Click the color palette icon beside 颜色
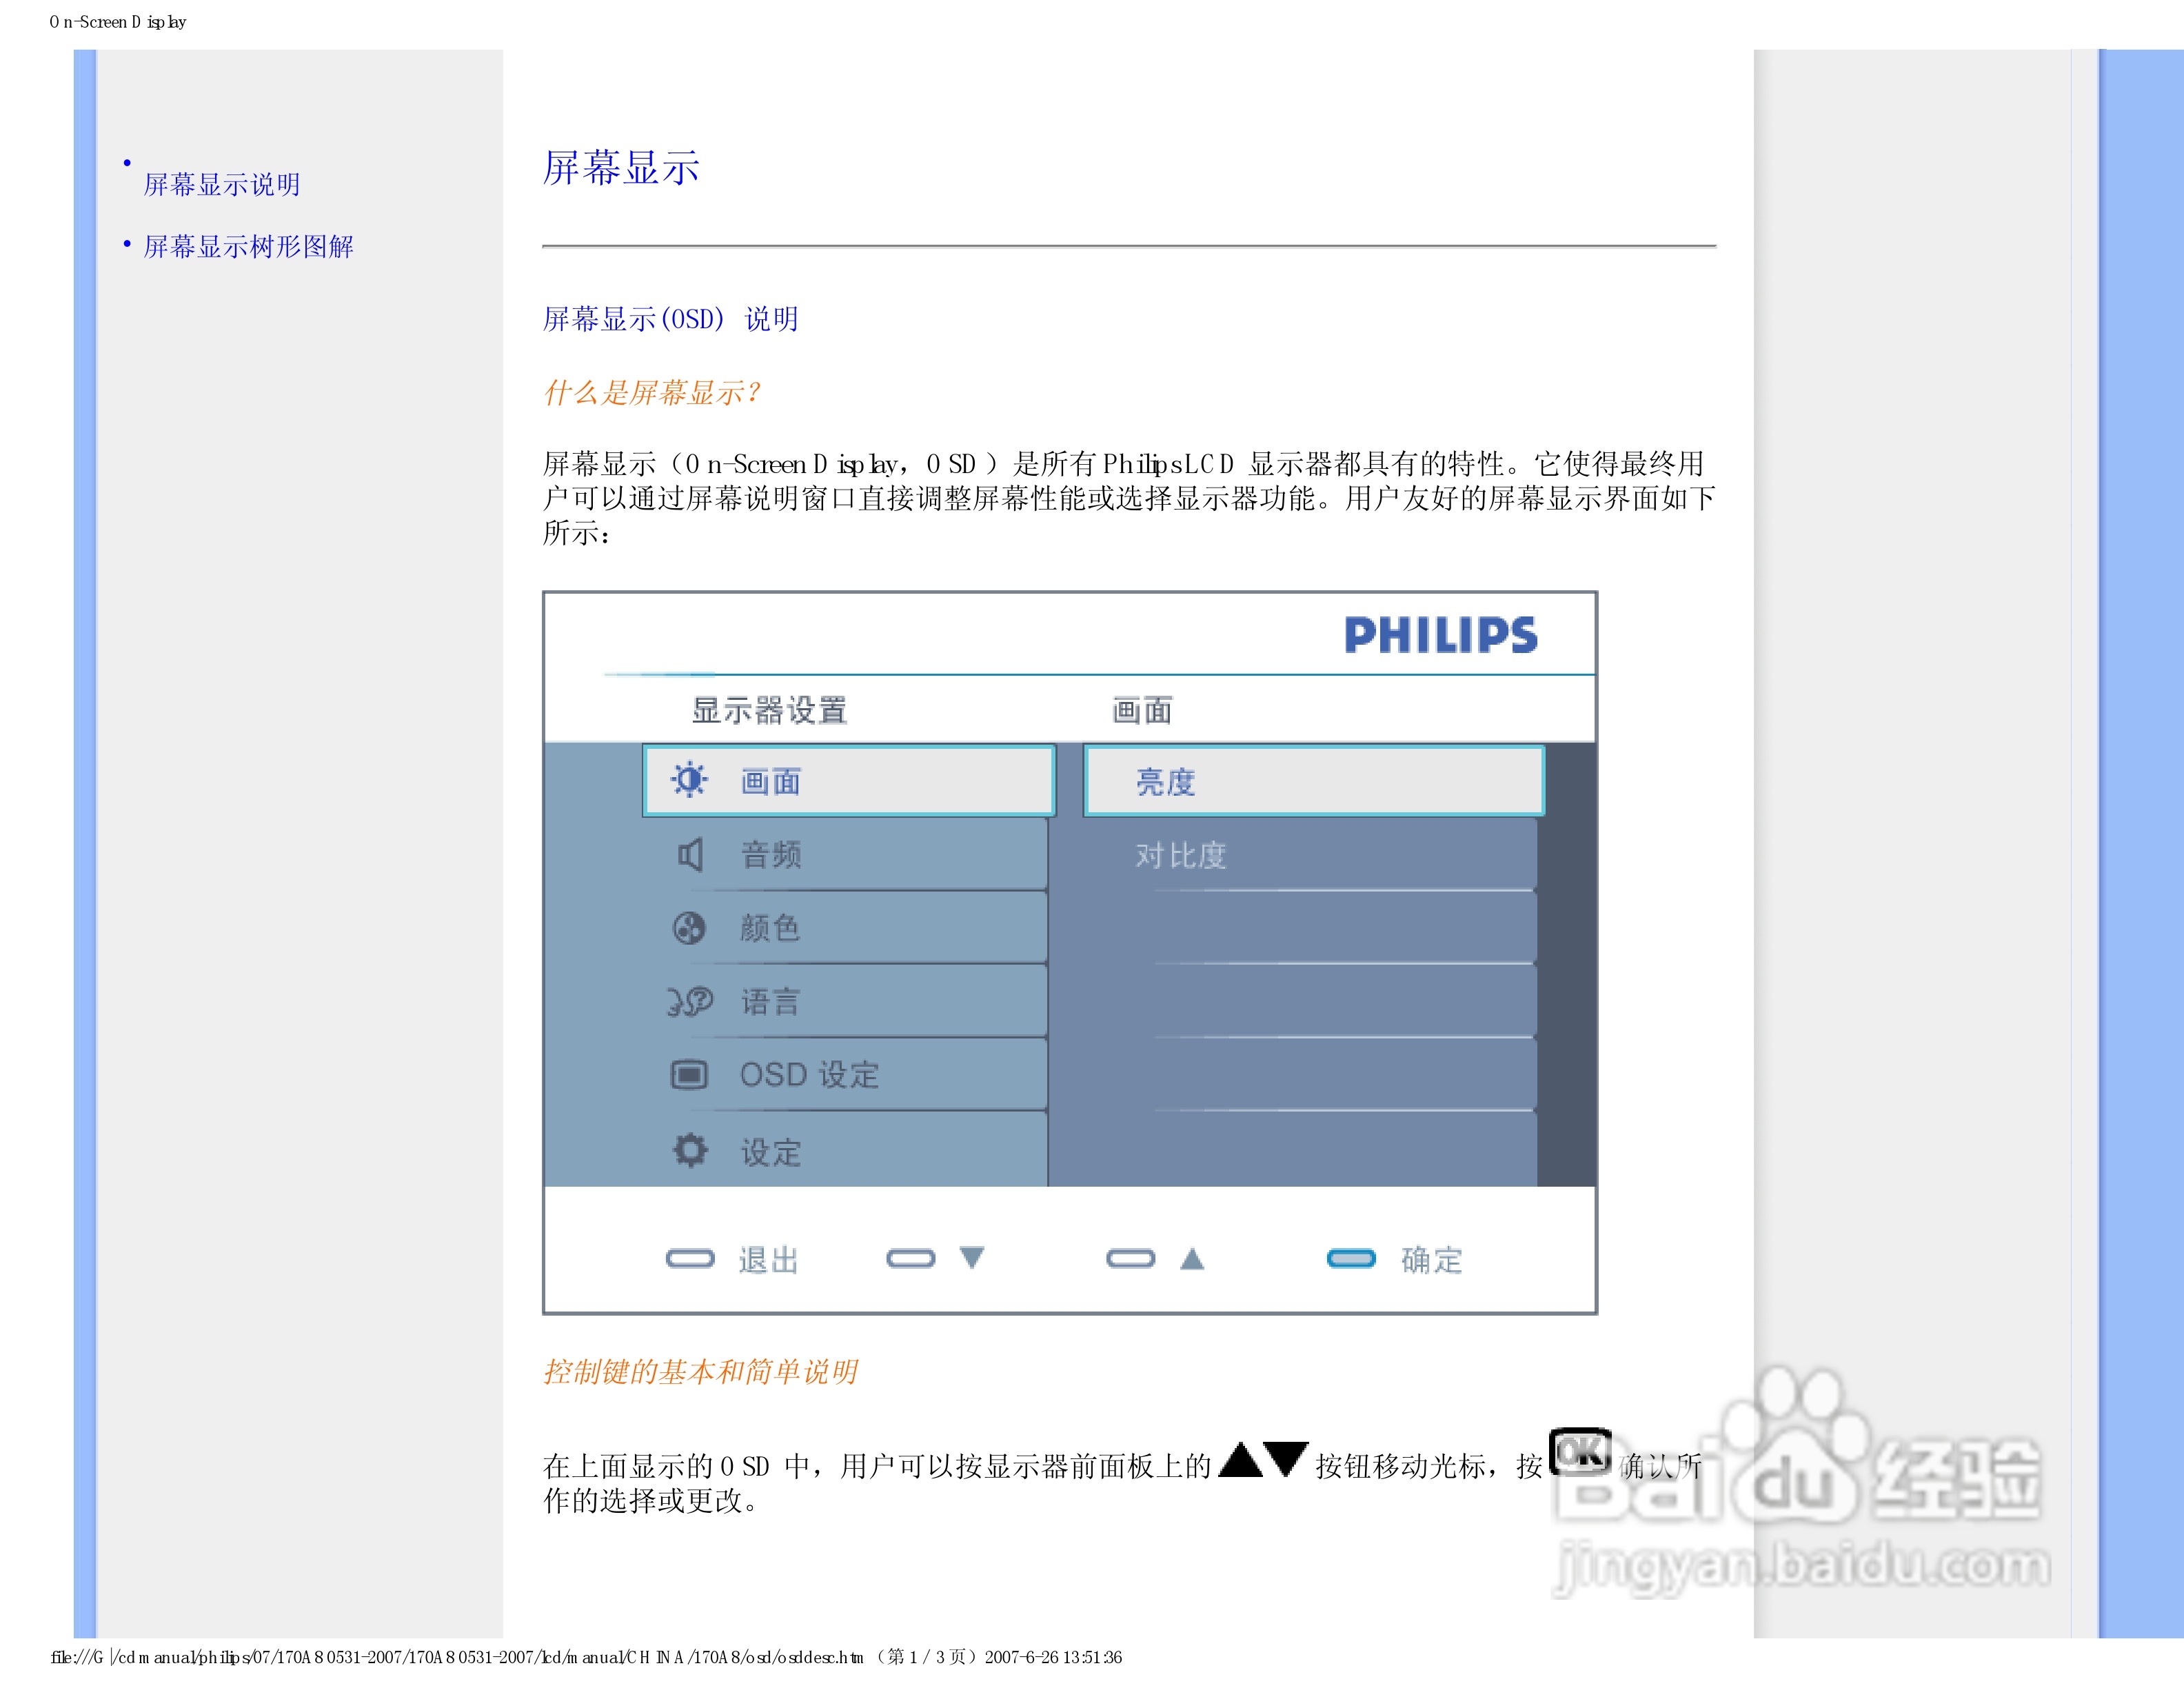This screenshot has width=2184, height=1688. click(x=689, y=927)
